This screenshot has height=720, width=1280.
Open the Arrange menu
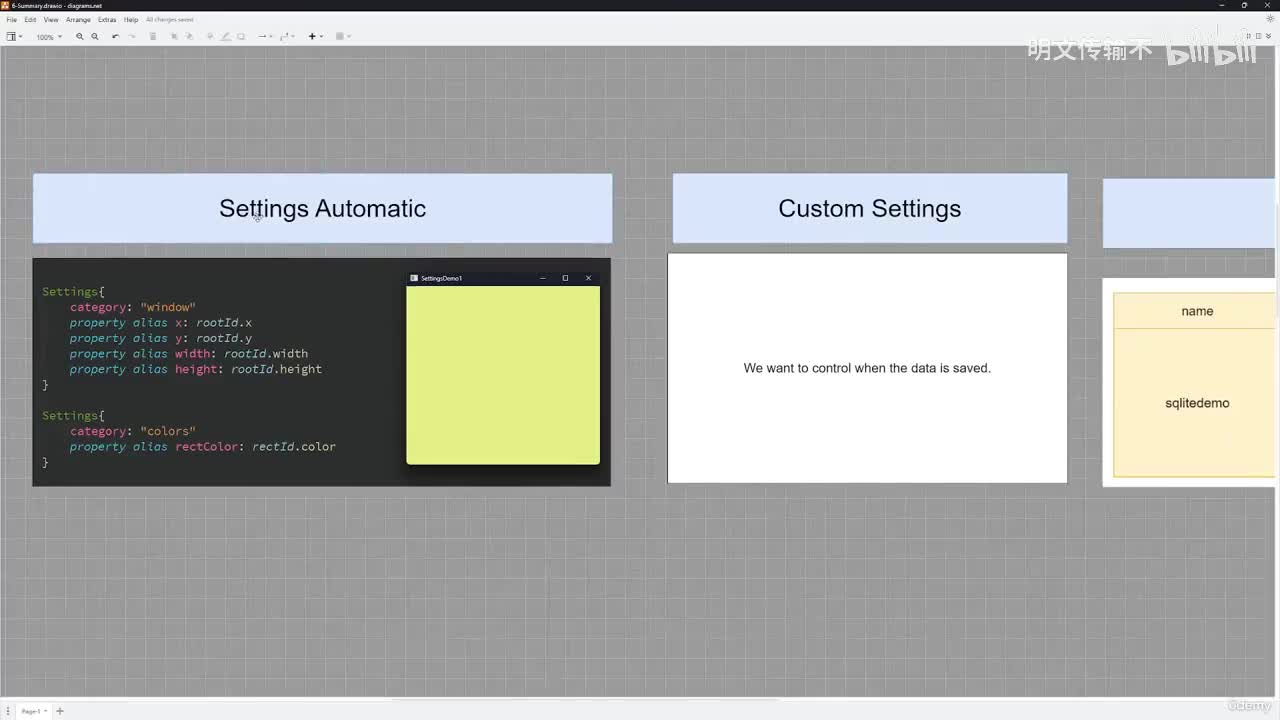[x=78, y=20]
